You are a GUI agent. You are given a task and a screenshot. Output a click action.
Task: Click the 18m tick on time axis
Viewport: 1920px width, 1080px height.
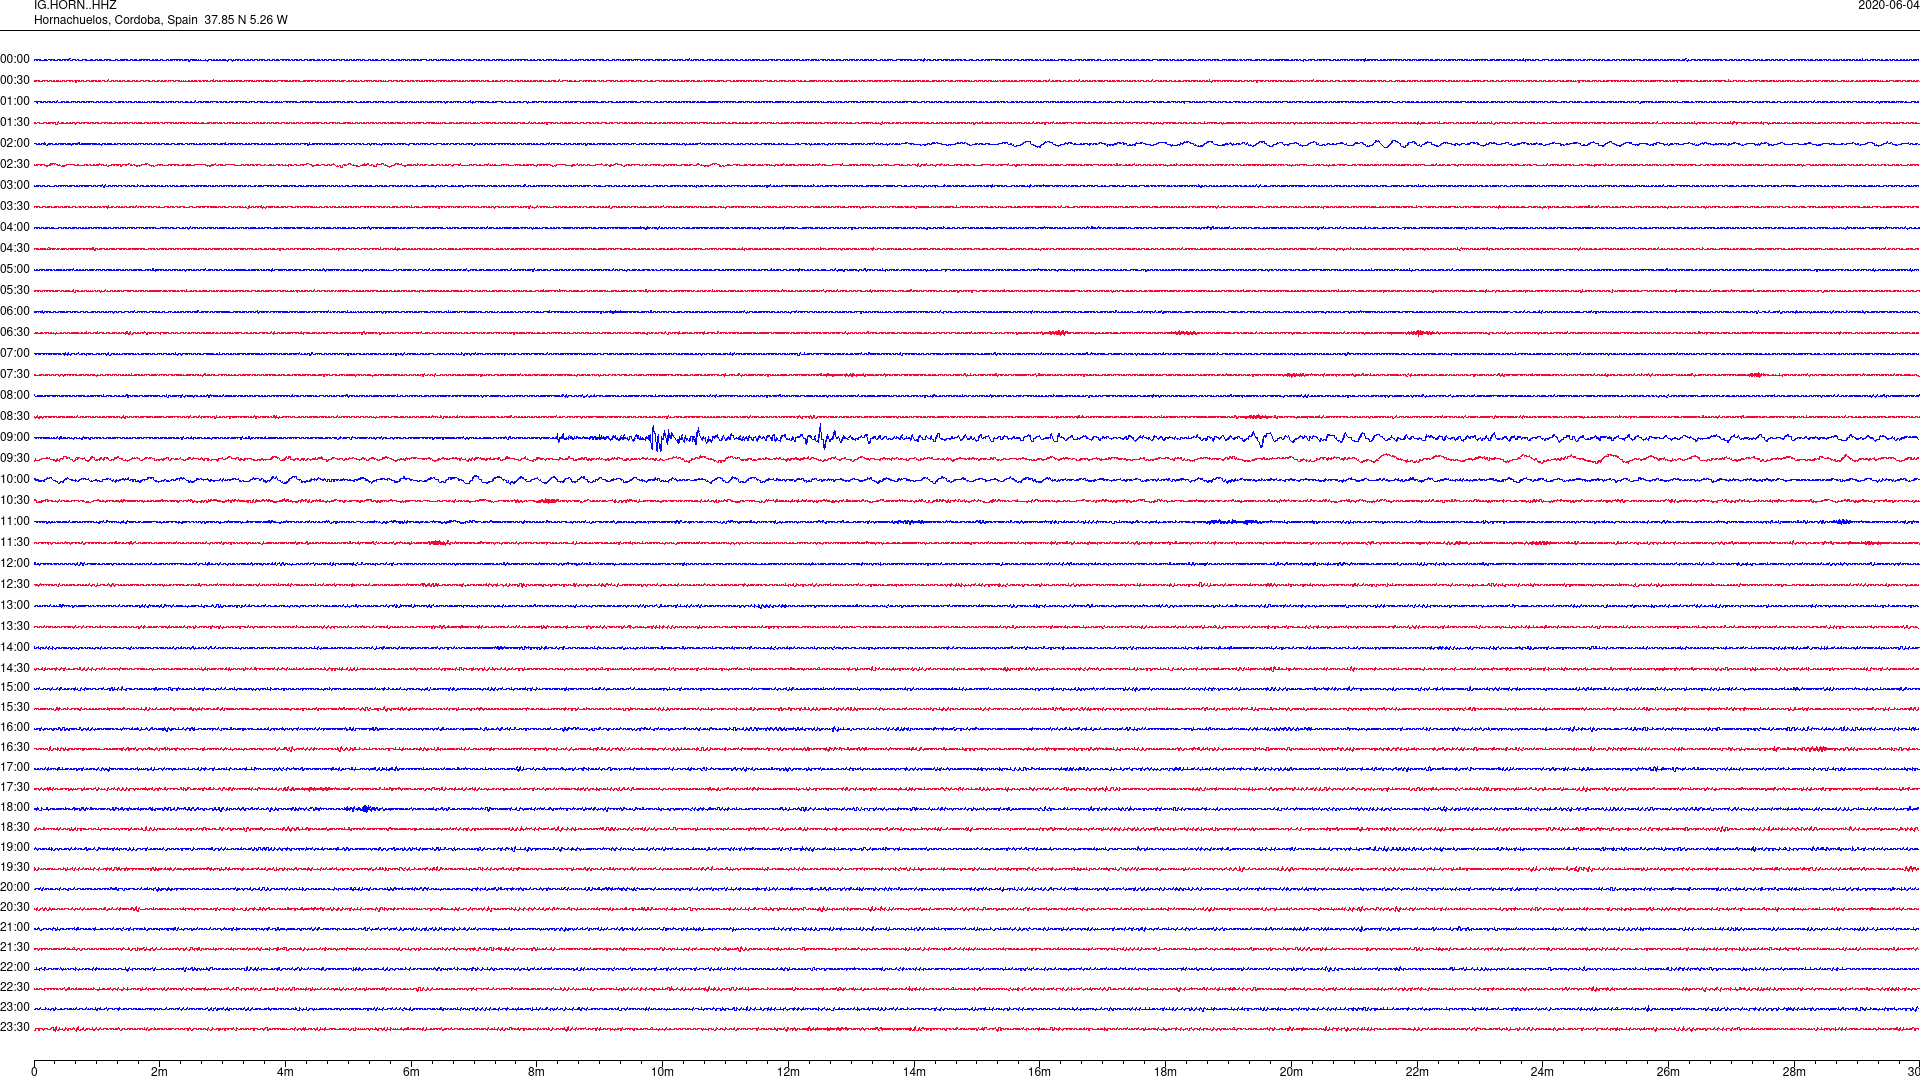click(x=1165, y=1072)
